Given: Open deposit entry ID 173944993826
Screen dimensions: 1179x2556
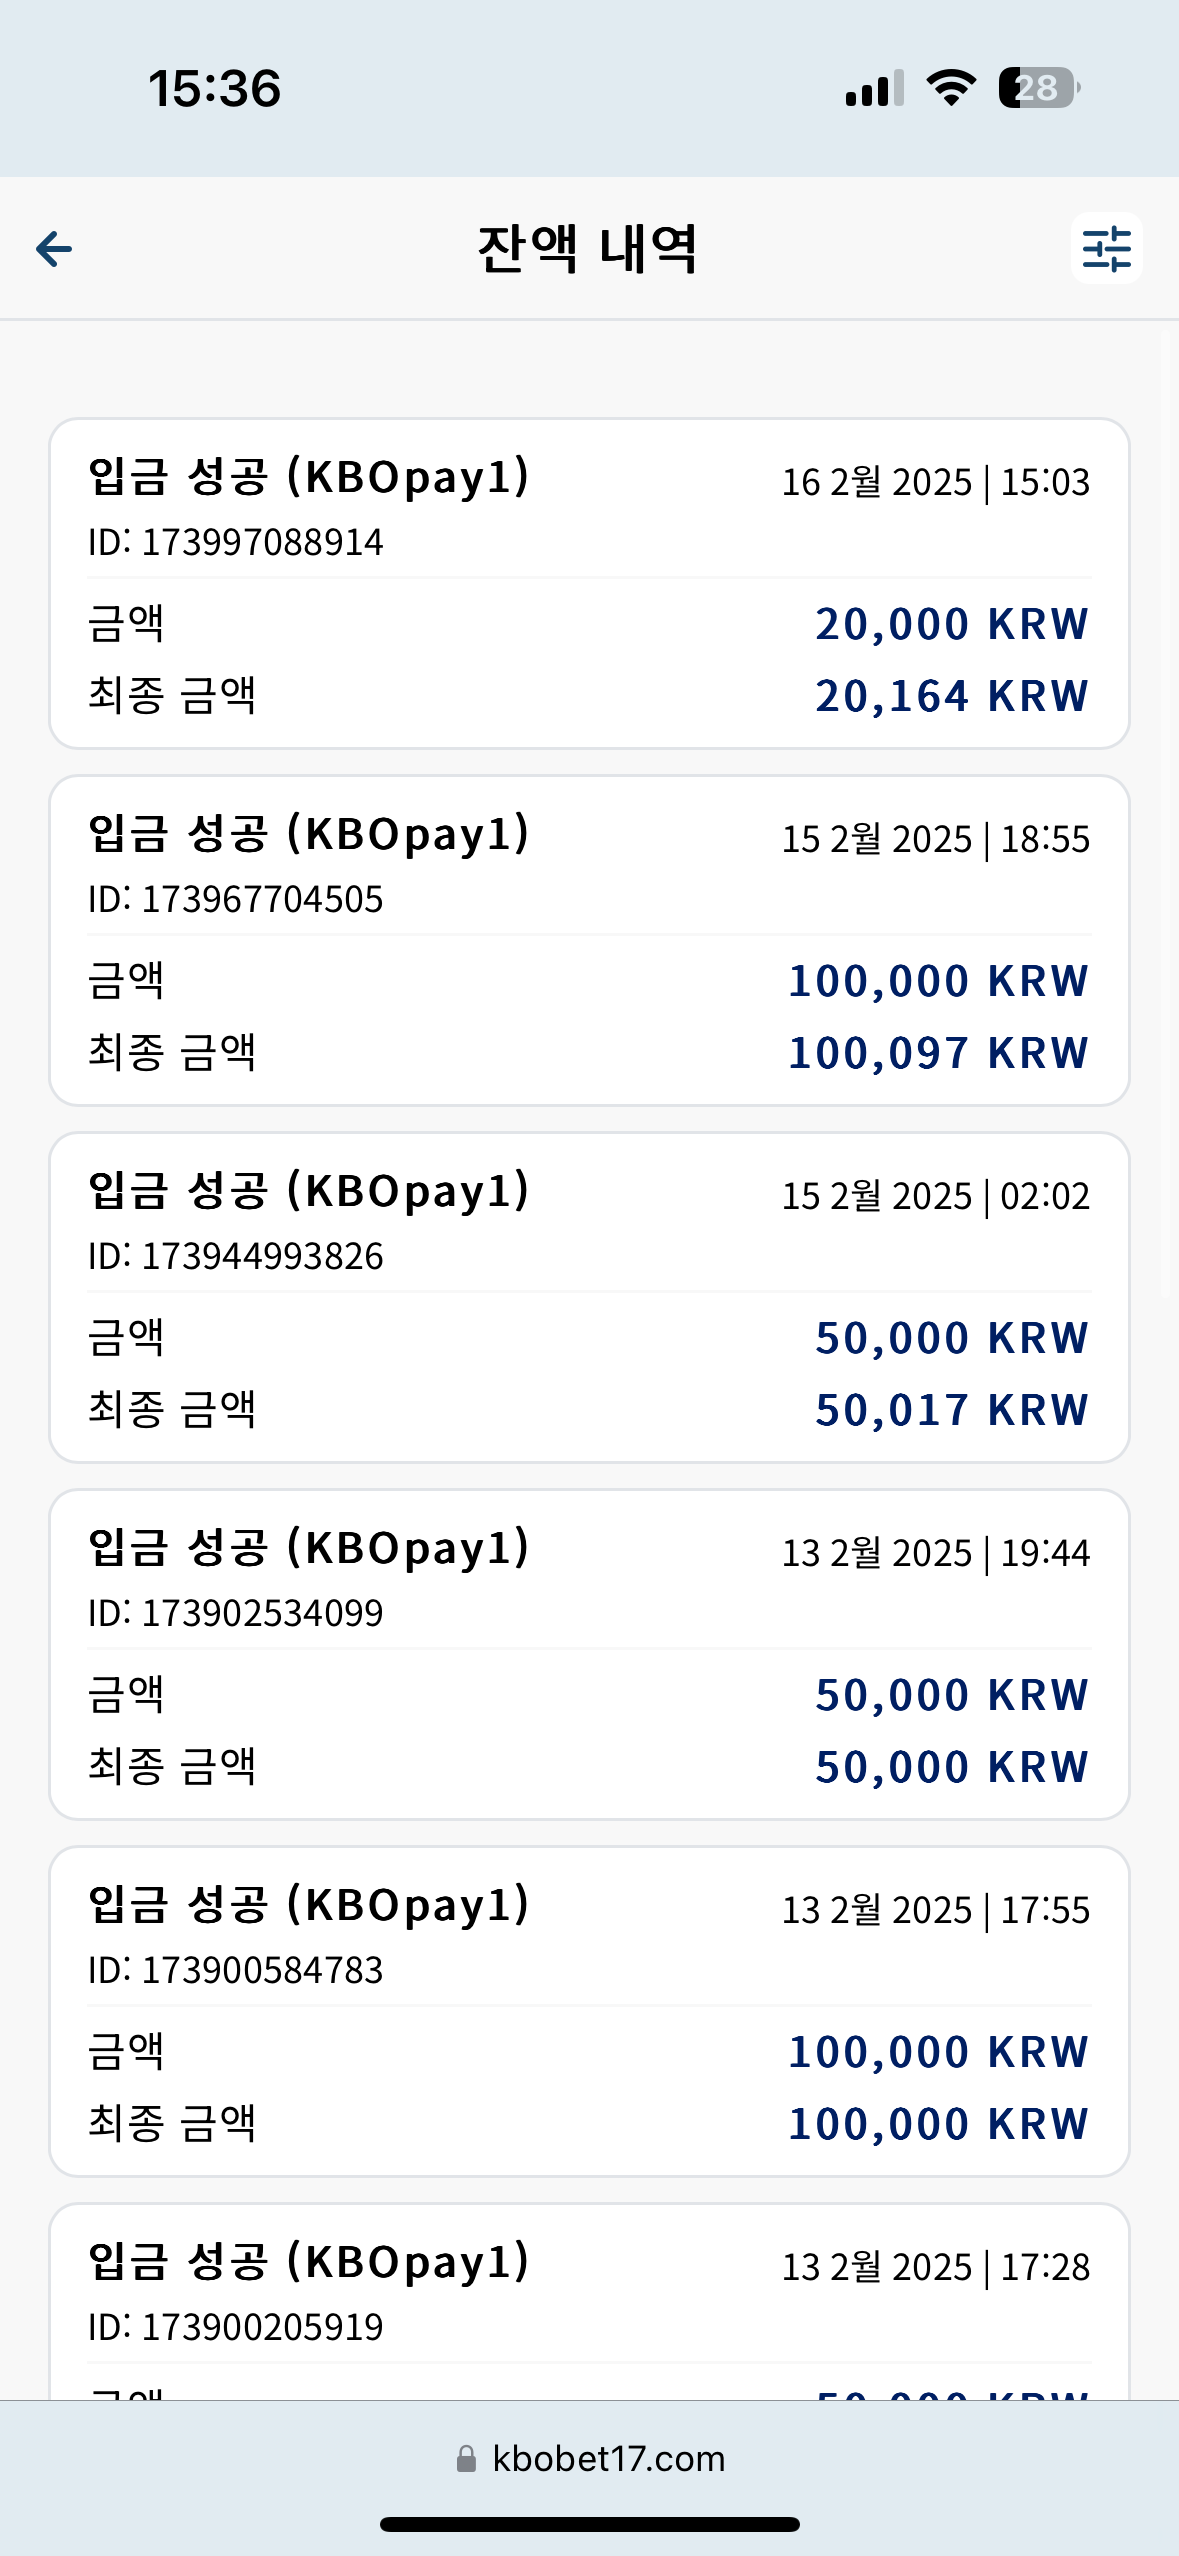Looking at the screenshot, I should (x=589, y=1297).
